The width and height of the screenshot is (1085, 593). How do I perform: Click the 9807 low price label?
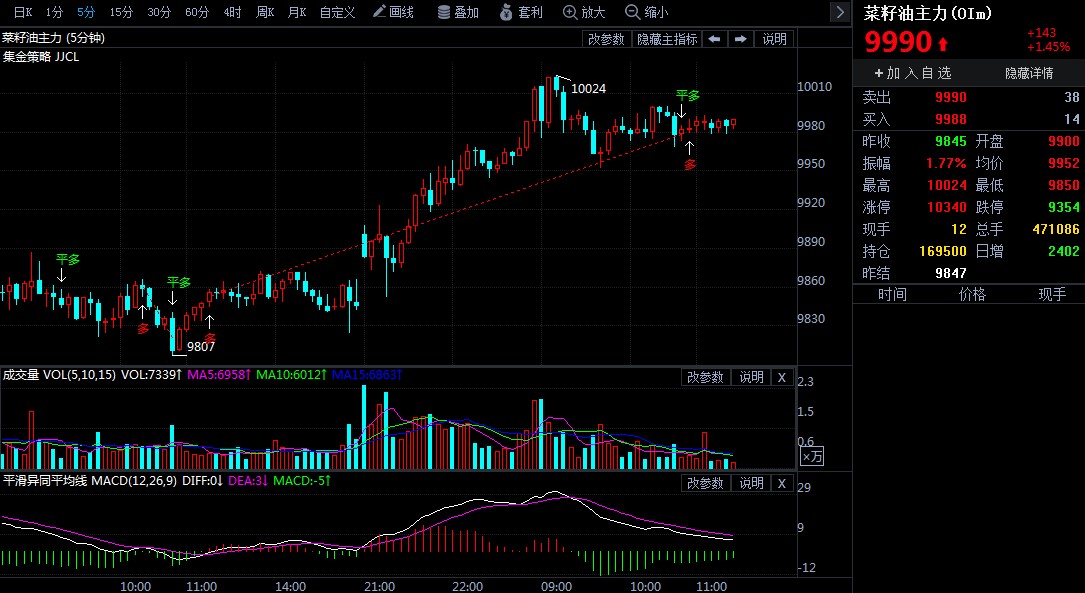201,347
